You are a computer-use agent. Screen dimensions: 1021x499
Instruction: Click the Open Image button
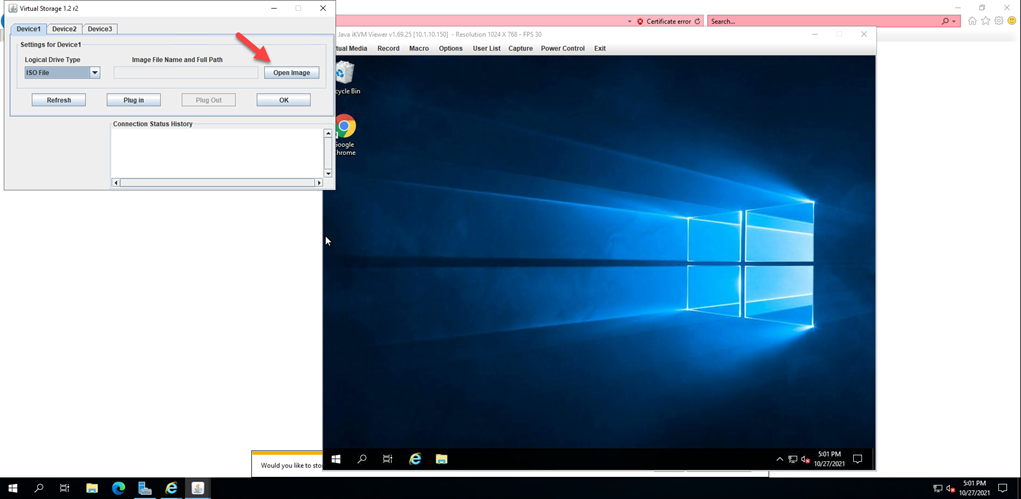[292, 73]
